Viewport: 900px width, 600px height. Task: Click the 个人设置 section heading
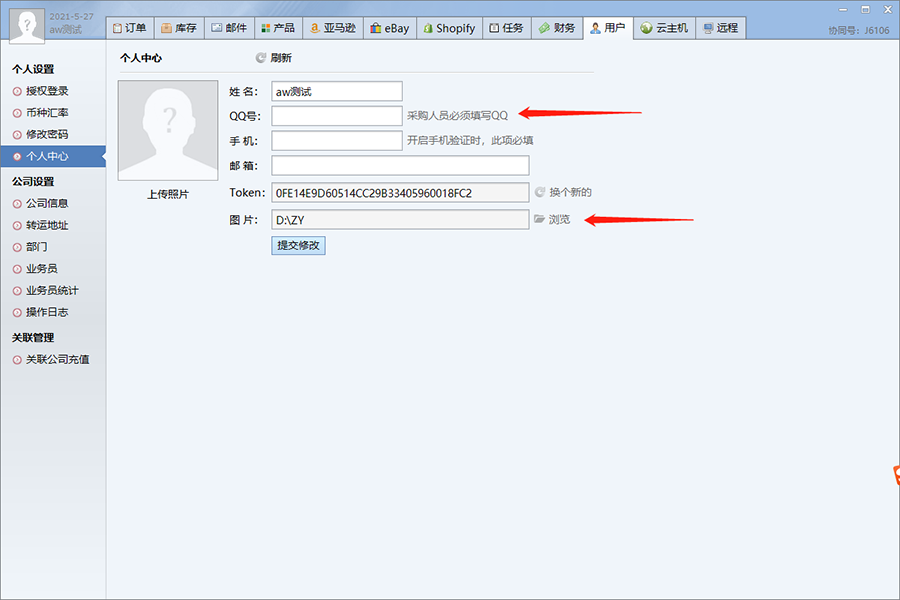33,69
